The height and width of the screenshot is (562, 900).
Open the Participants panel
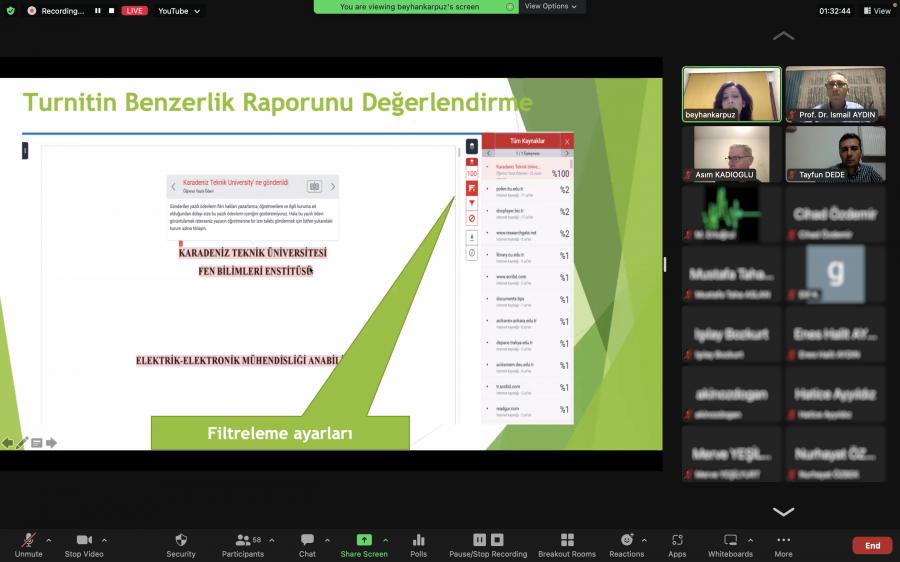(x=243, y=545)
